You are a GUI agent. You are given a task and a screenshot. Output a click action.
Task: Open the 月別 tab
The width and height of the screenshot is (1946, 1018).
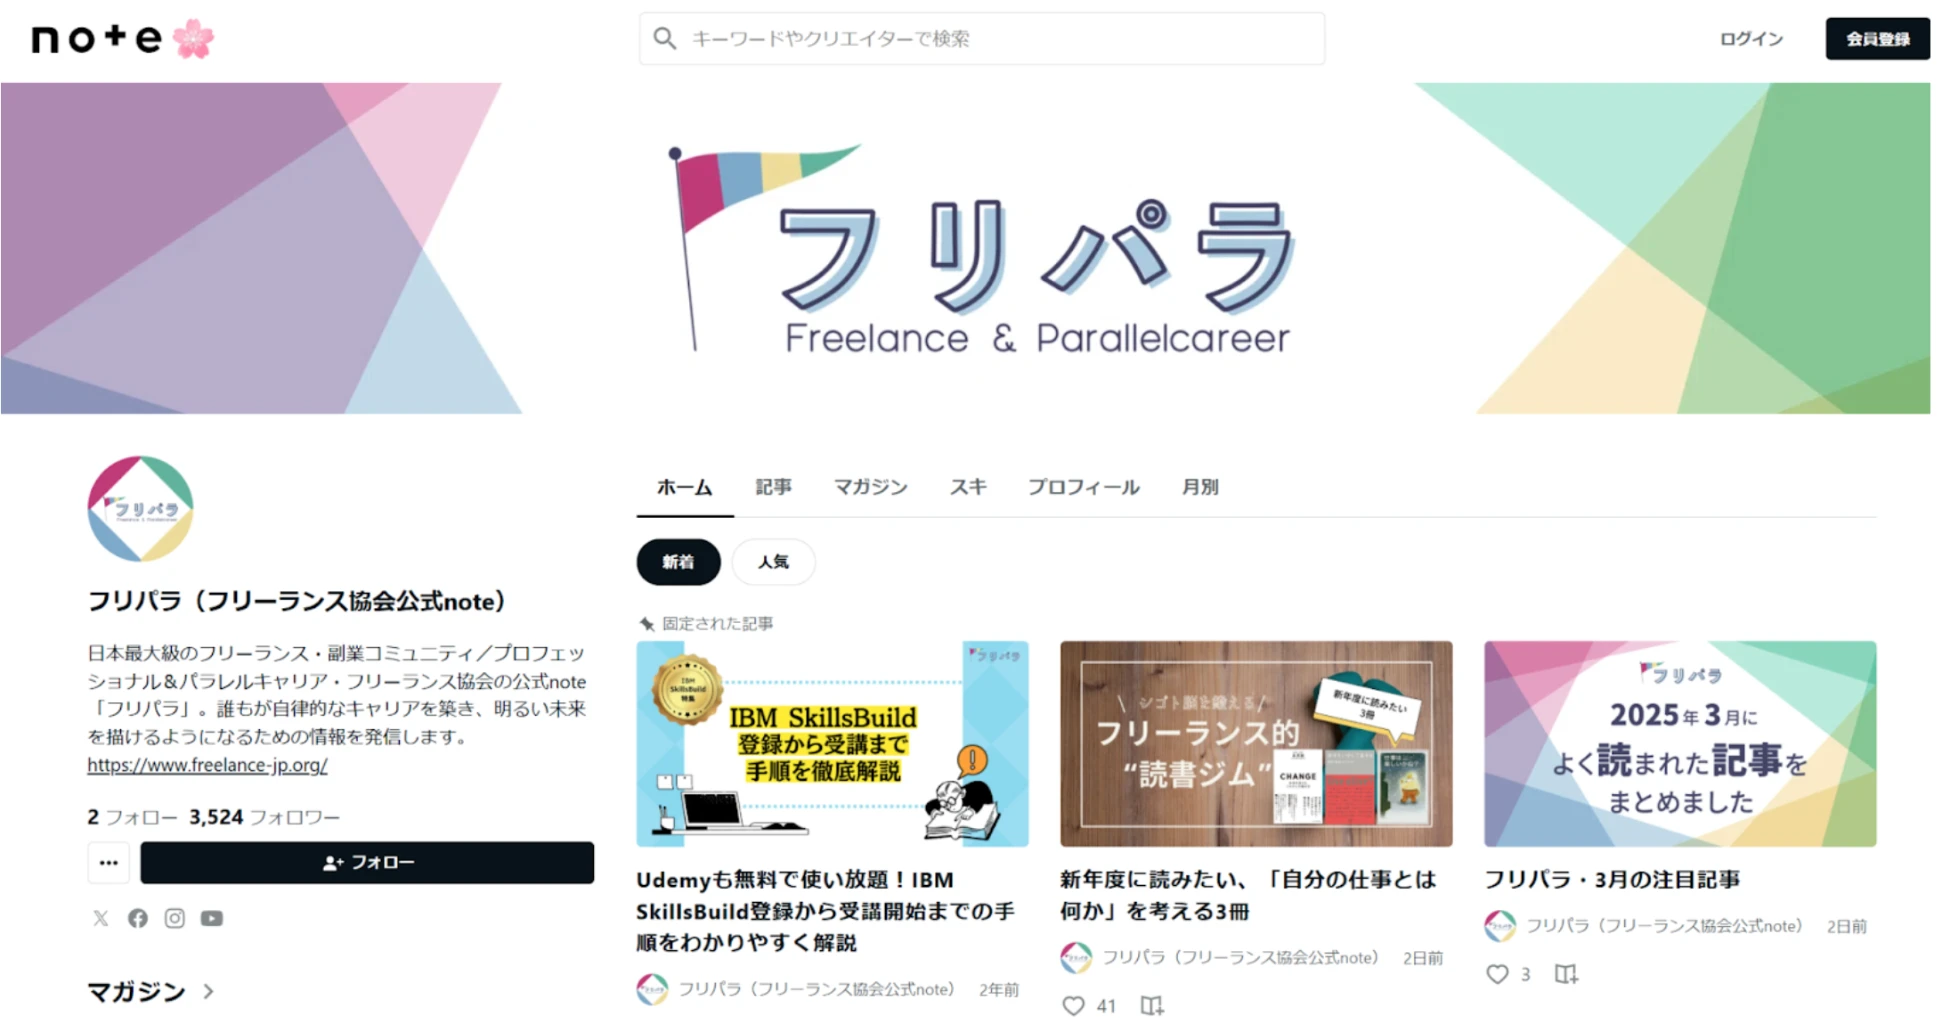coord(1200,487)
